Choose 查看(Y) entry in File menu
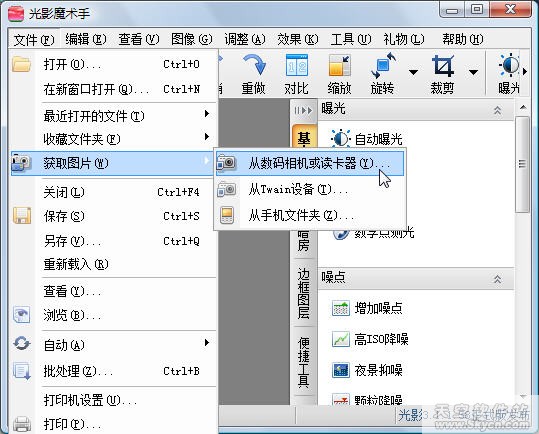539x434 pixels. 113,291
